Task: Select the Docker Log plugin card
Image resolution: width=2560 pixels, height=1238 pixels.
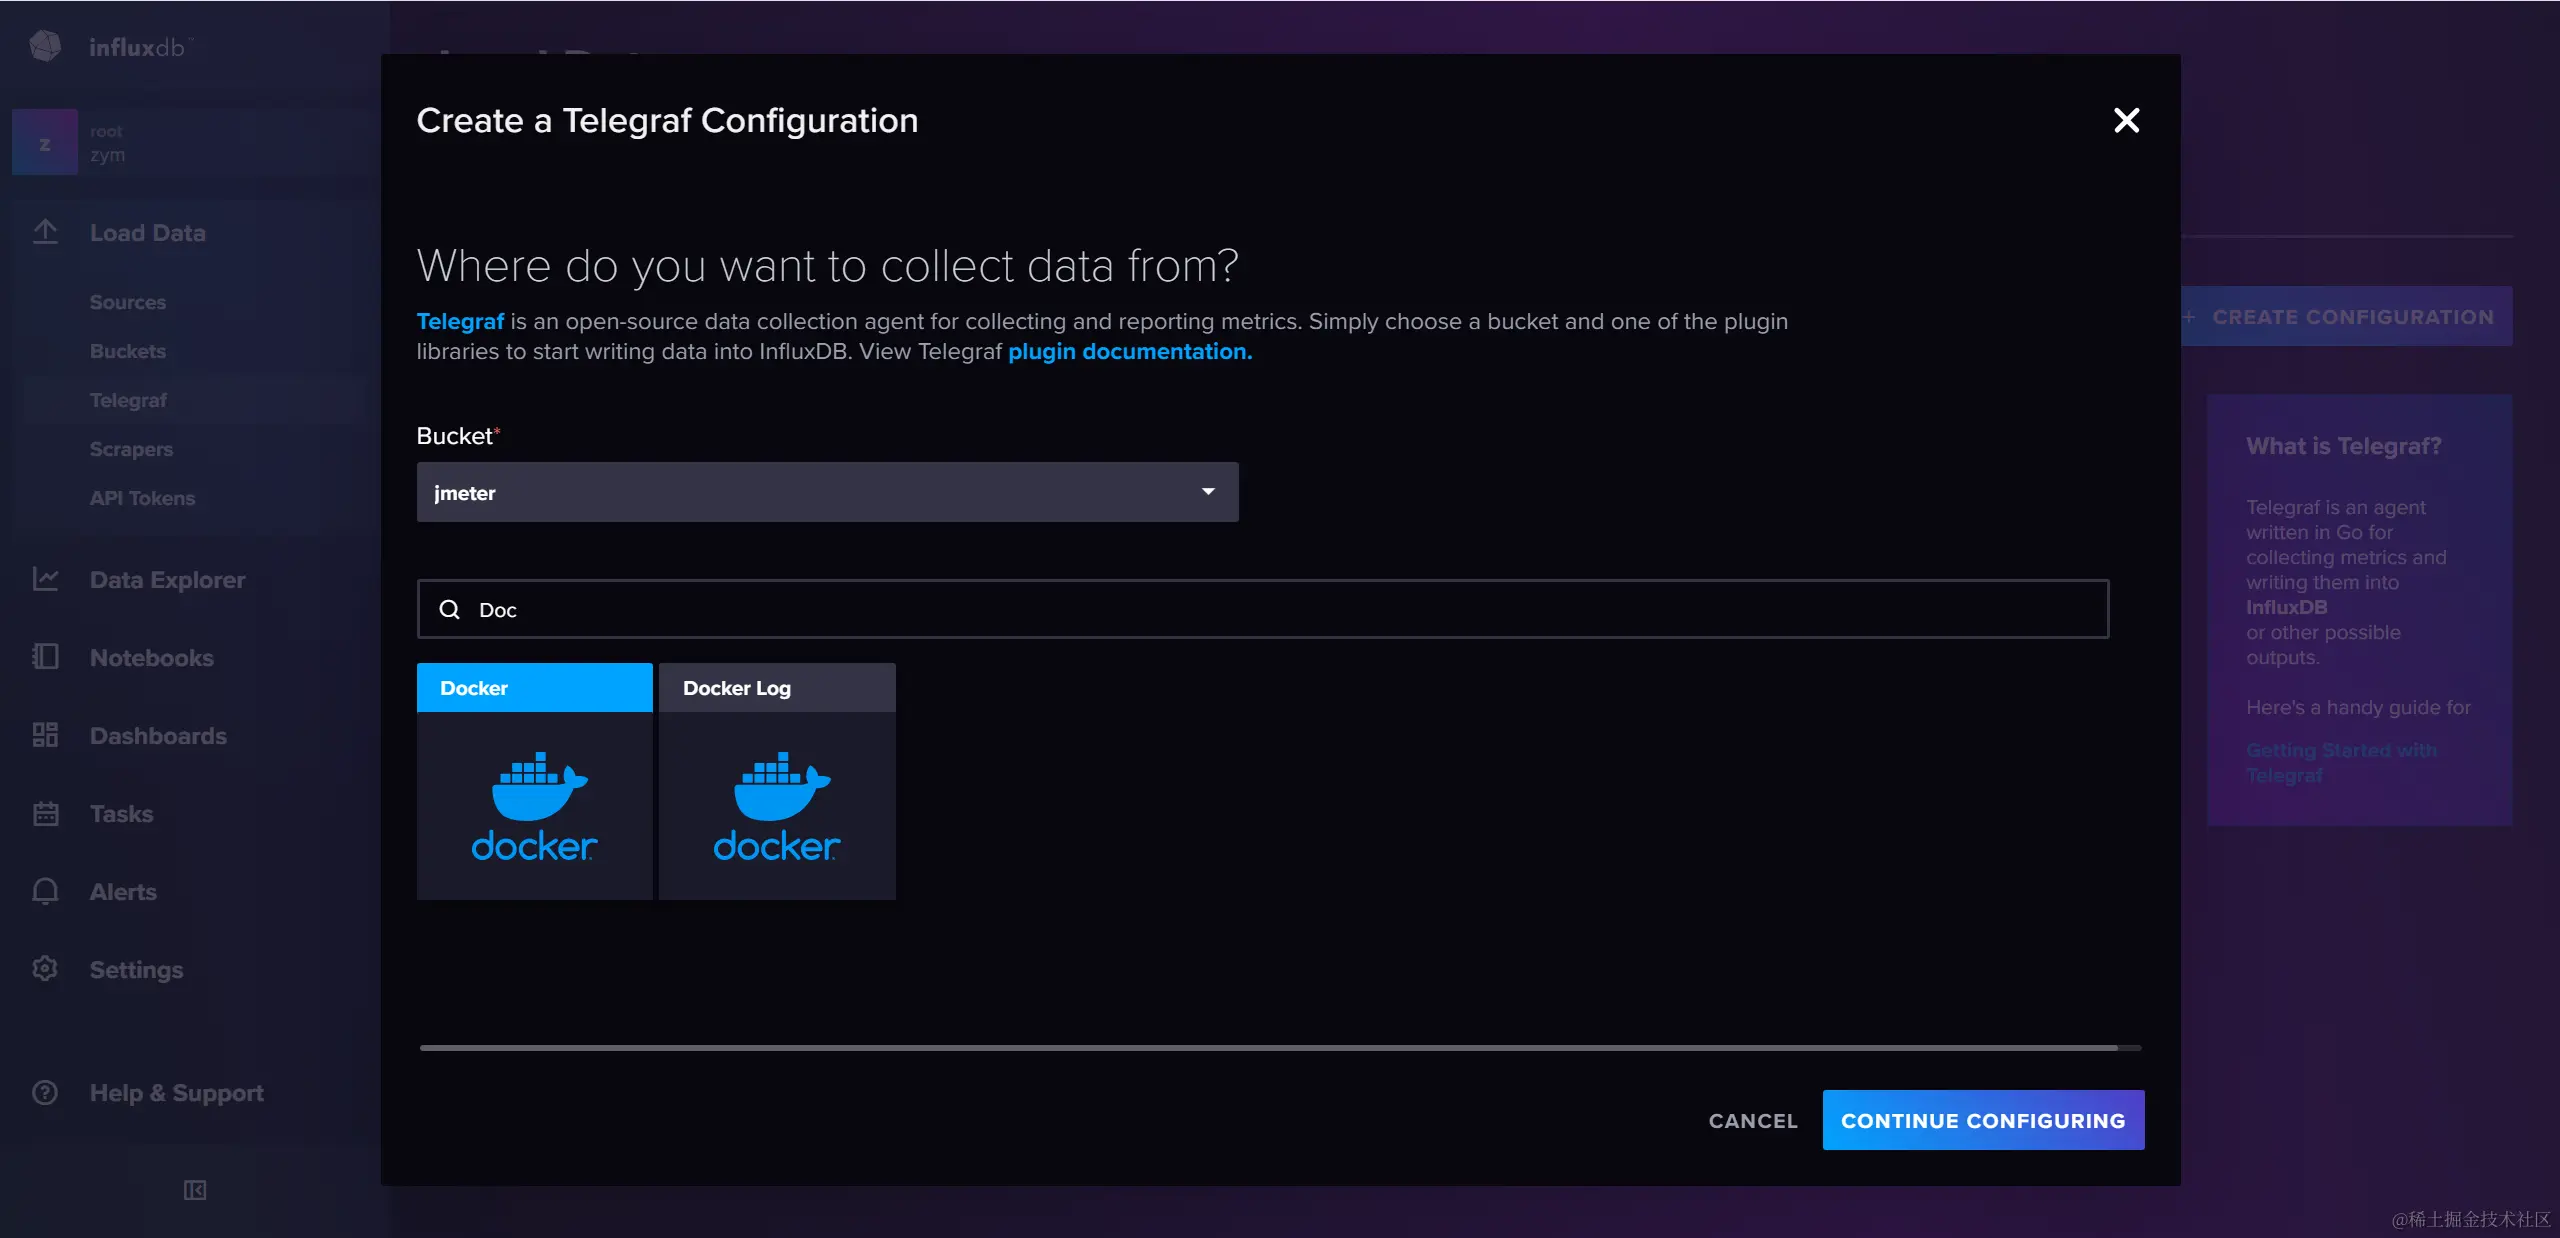Action: coord(777,781)
